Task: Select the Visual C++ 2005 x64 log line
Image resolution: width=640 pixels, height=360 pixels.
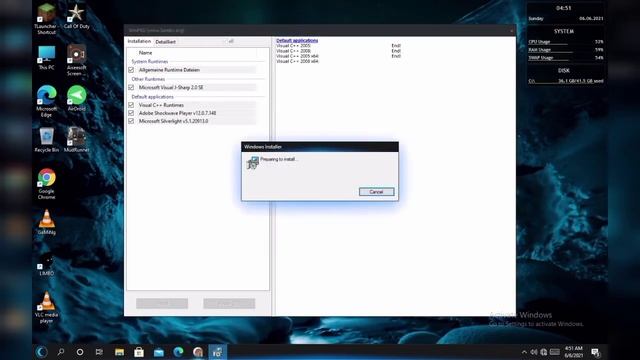Action: [298, 56]
